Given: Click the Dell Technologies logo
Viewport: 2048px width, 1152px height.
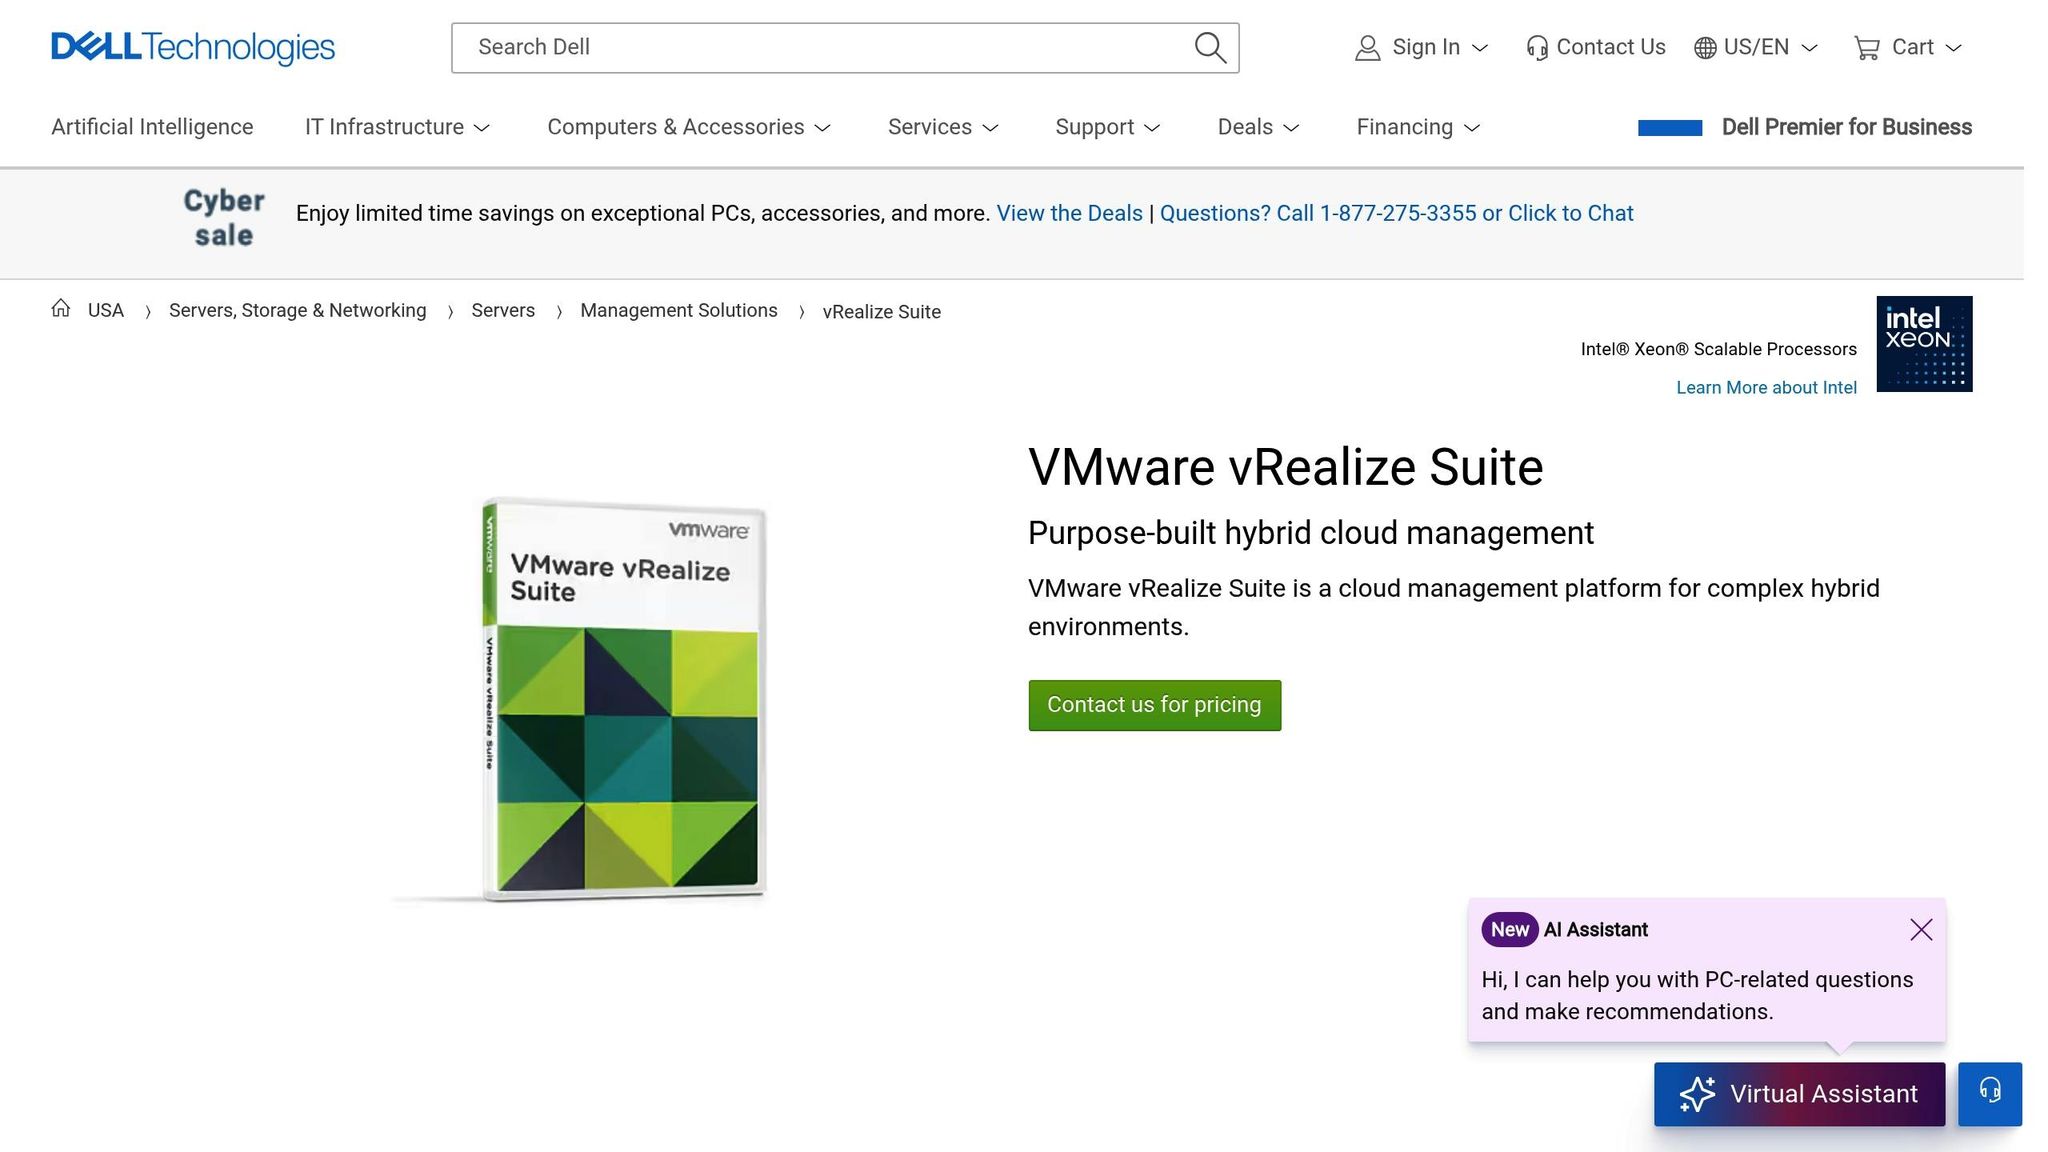Looking at the screenshot, I should tap(192, 47).
